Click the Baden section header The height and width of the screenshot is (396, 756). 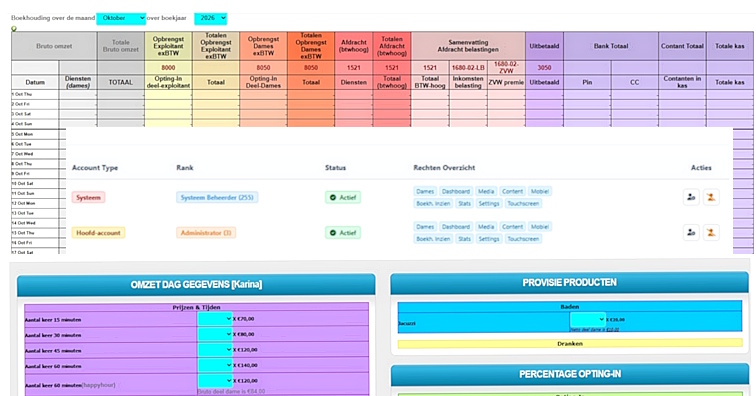pyautogui.click(x=570, y=306)
